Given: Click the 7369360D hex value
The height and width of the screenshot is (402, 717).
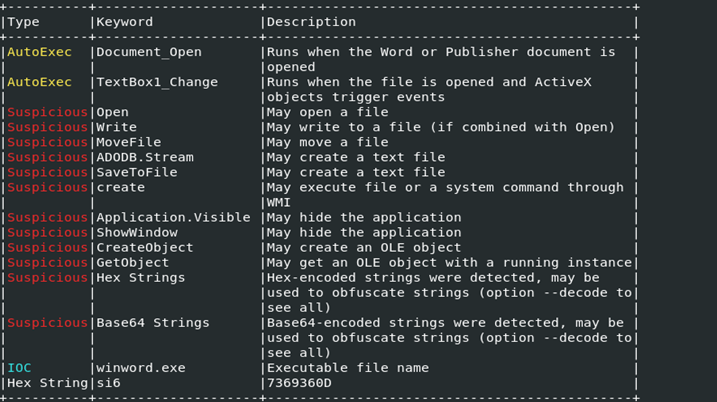Looking at the screenshot, I should (299, 383).
